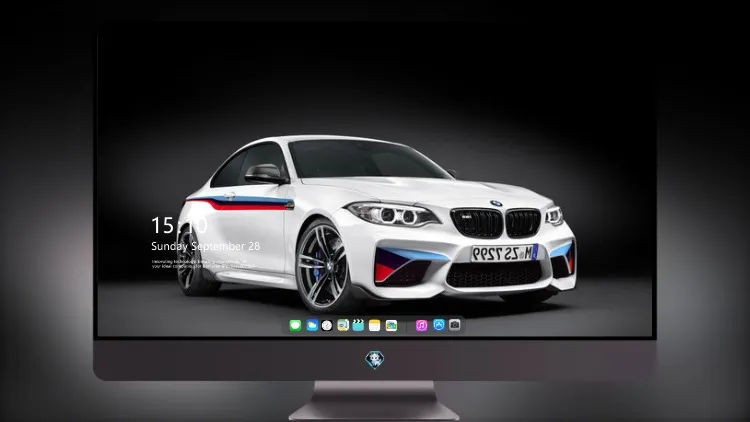Viewport: 750px width, 422px height.
Task: Open the green Messages app in dock
Action: click(295, 325)
